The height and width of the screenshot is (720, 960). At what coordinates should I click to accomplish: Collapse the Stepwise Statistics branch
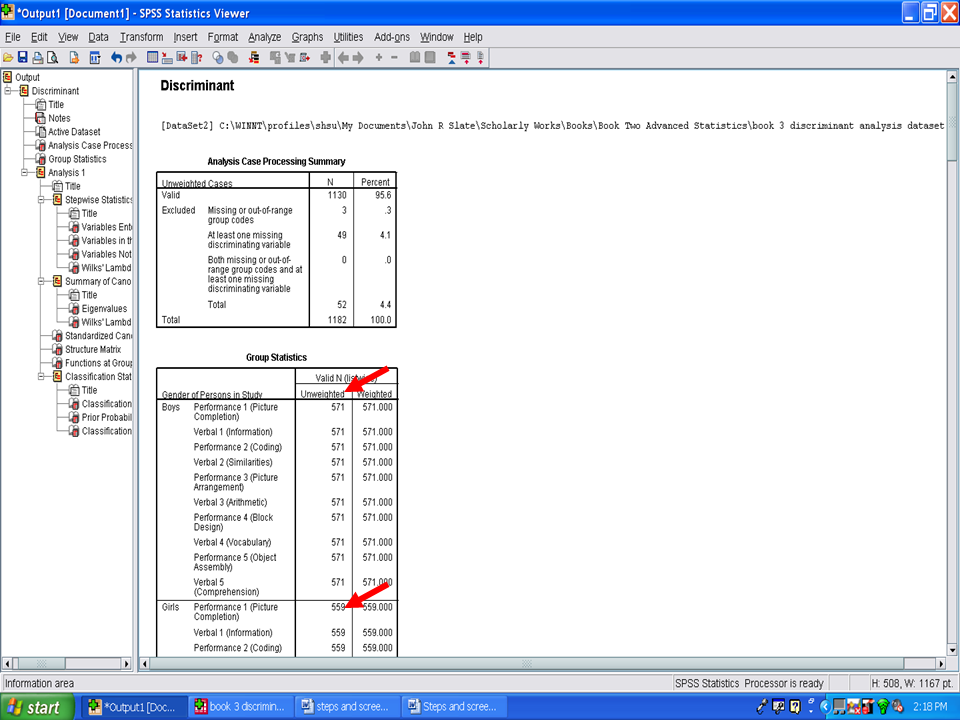41,200
